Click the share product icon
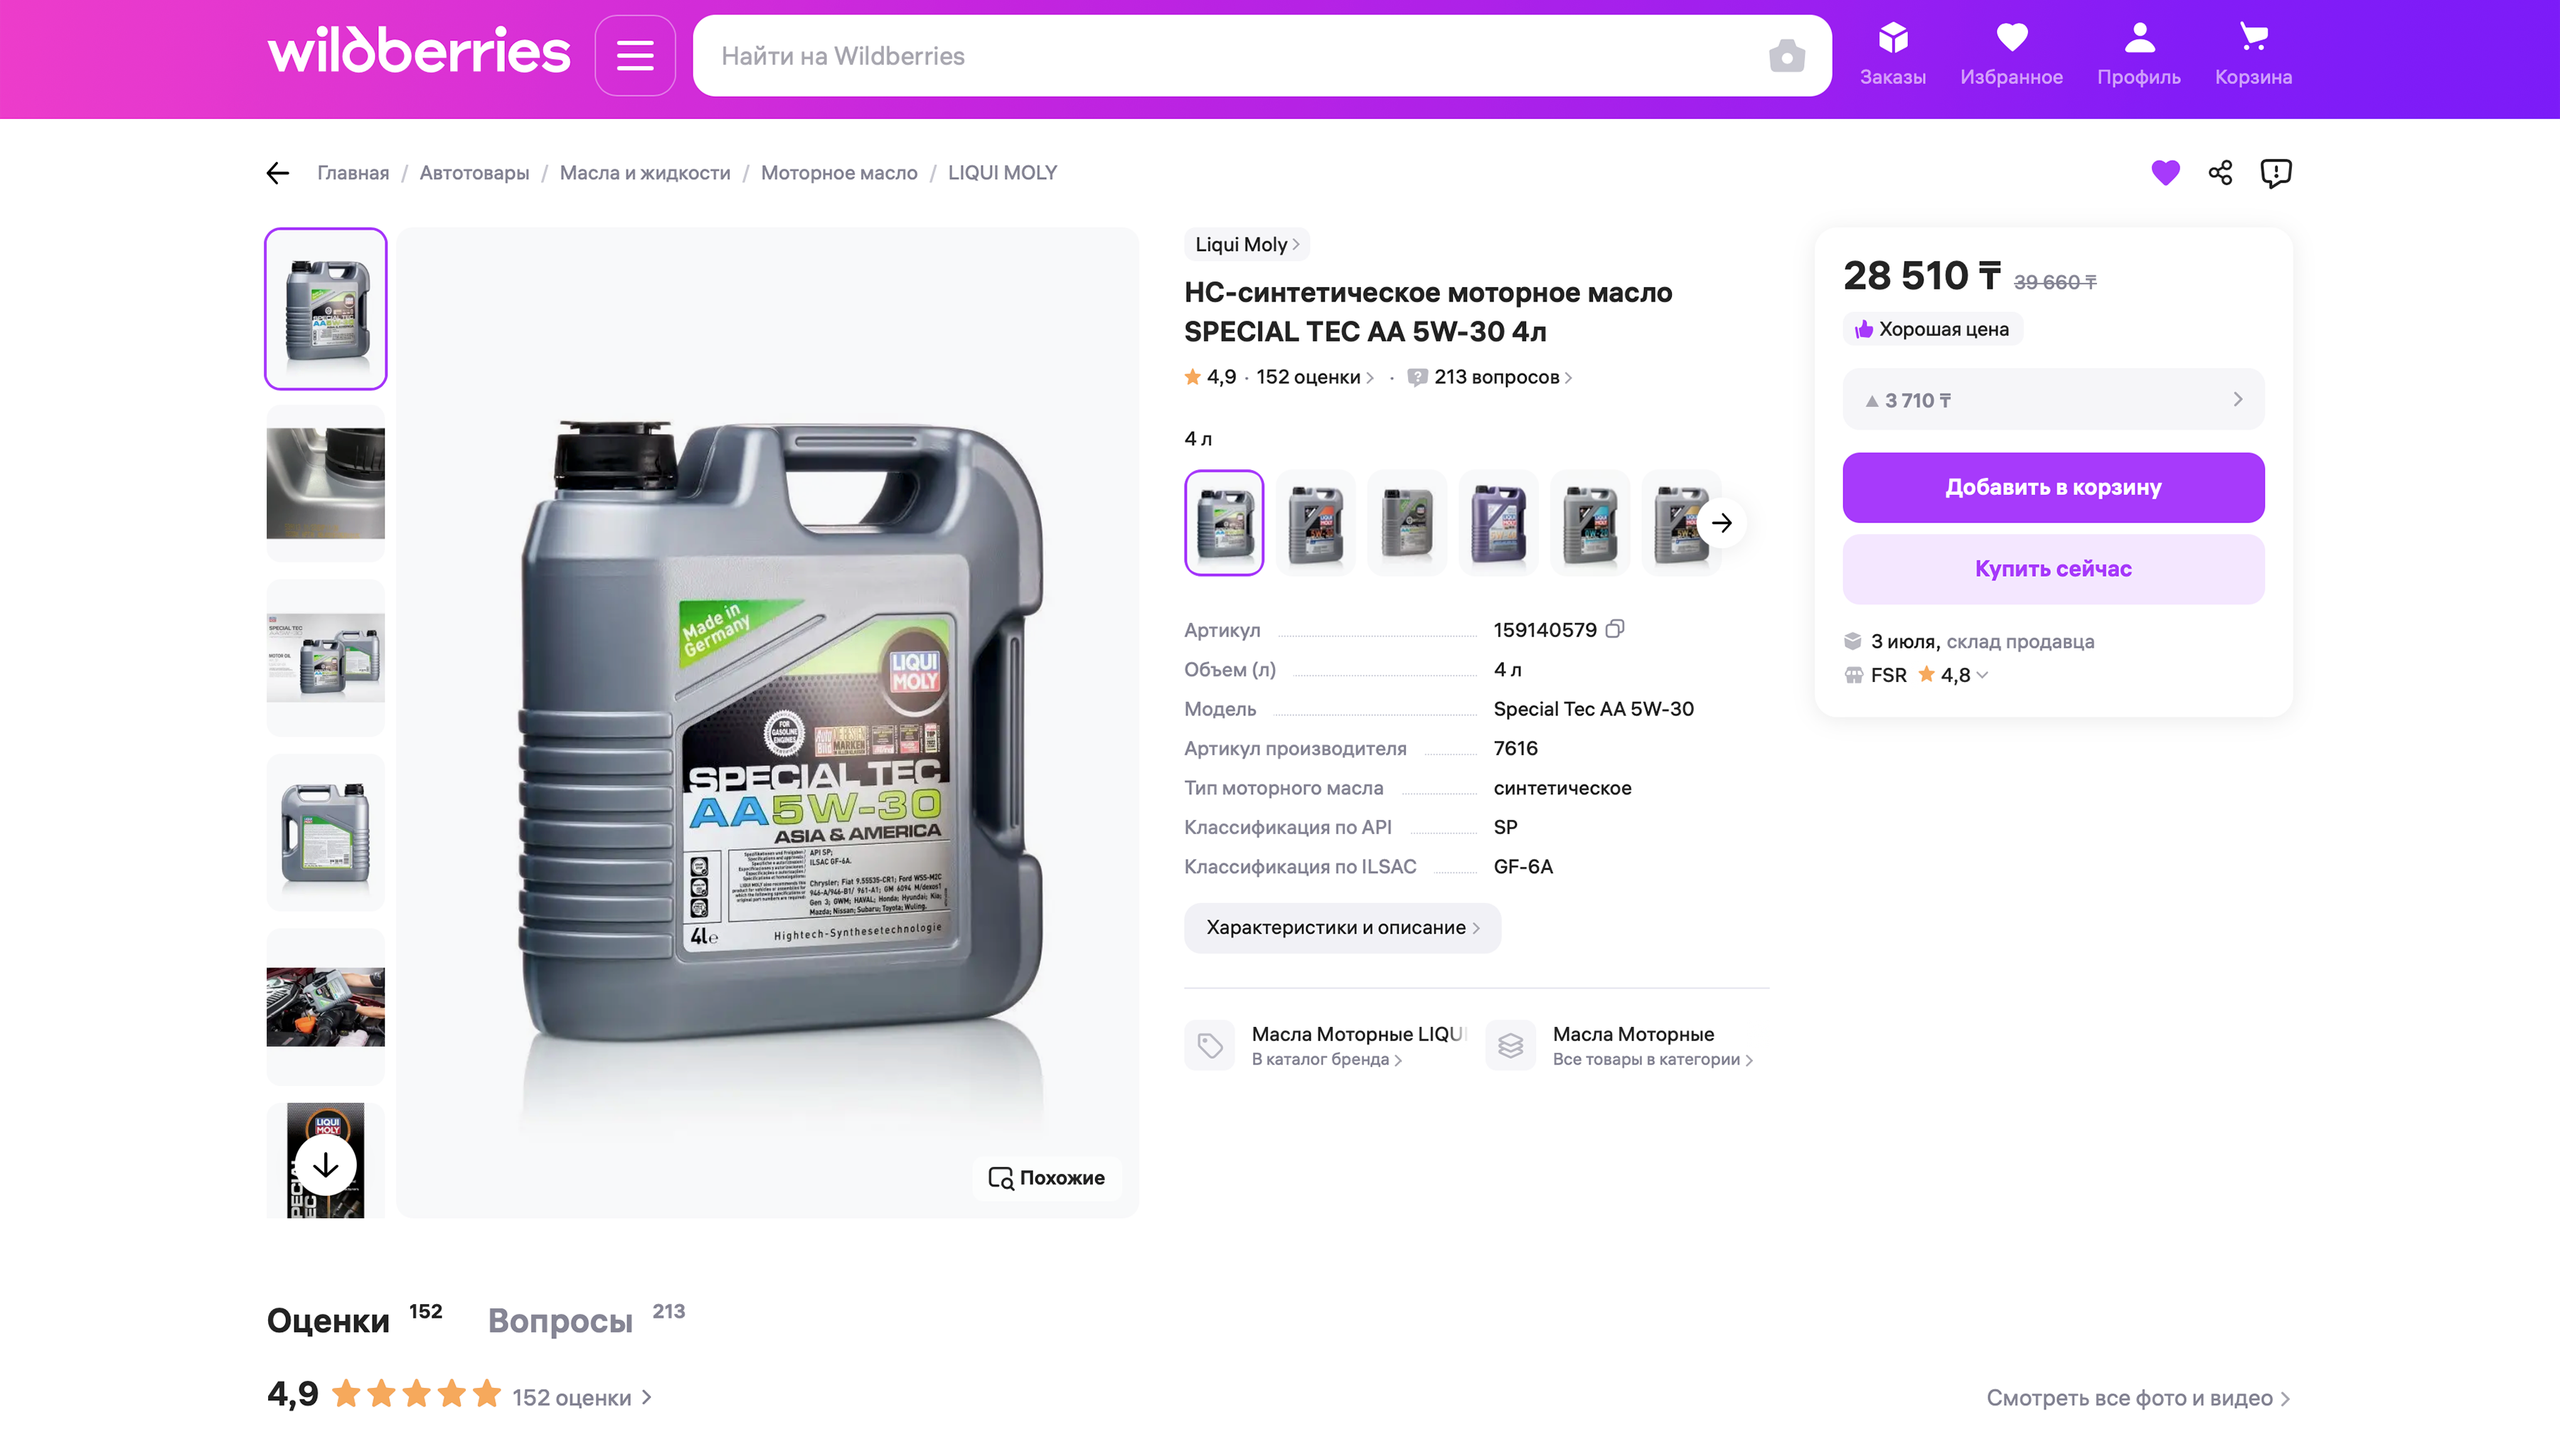 click(2220, 173)
